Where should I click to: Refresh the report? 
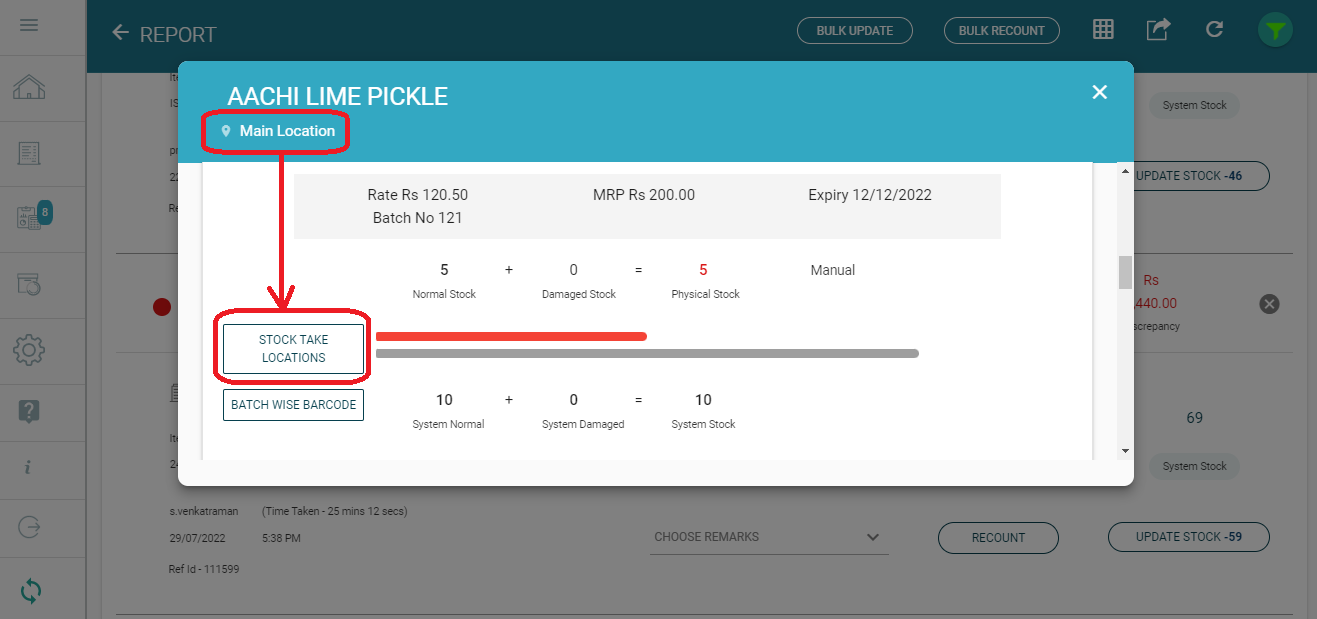[1215, 30]
